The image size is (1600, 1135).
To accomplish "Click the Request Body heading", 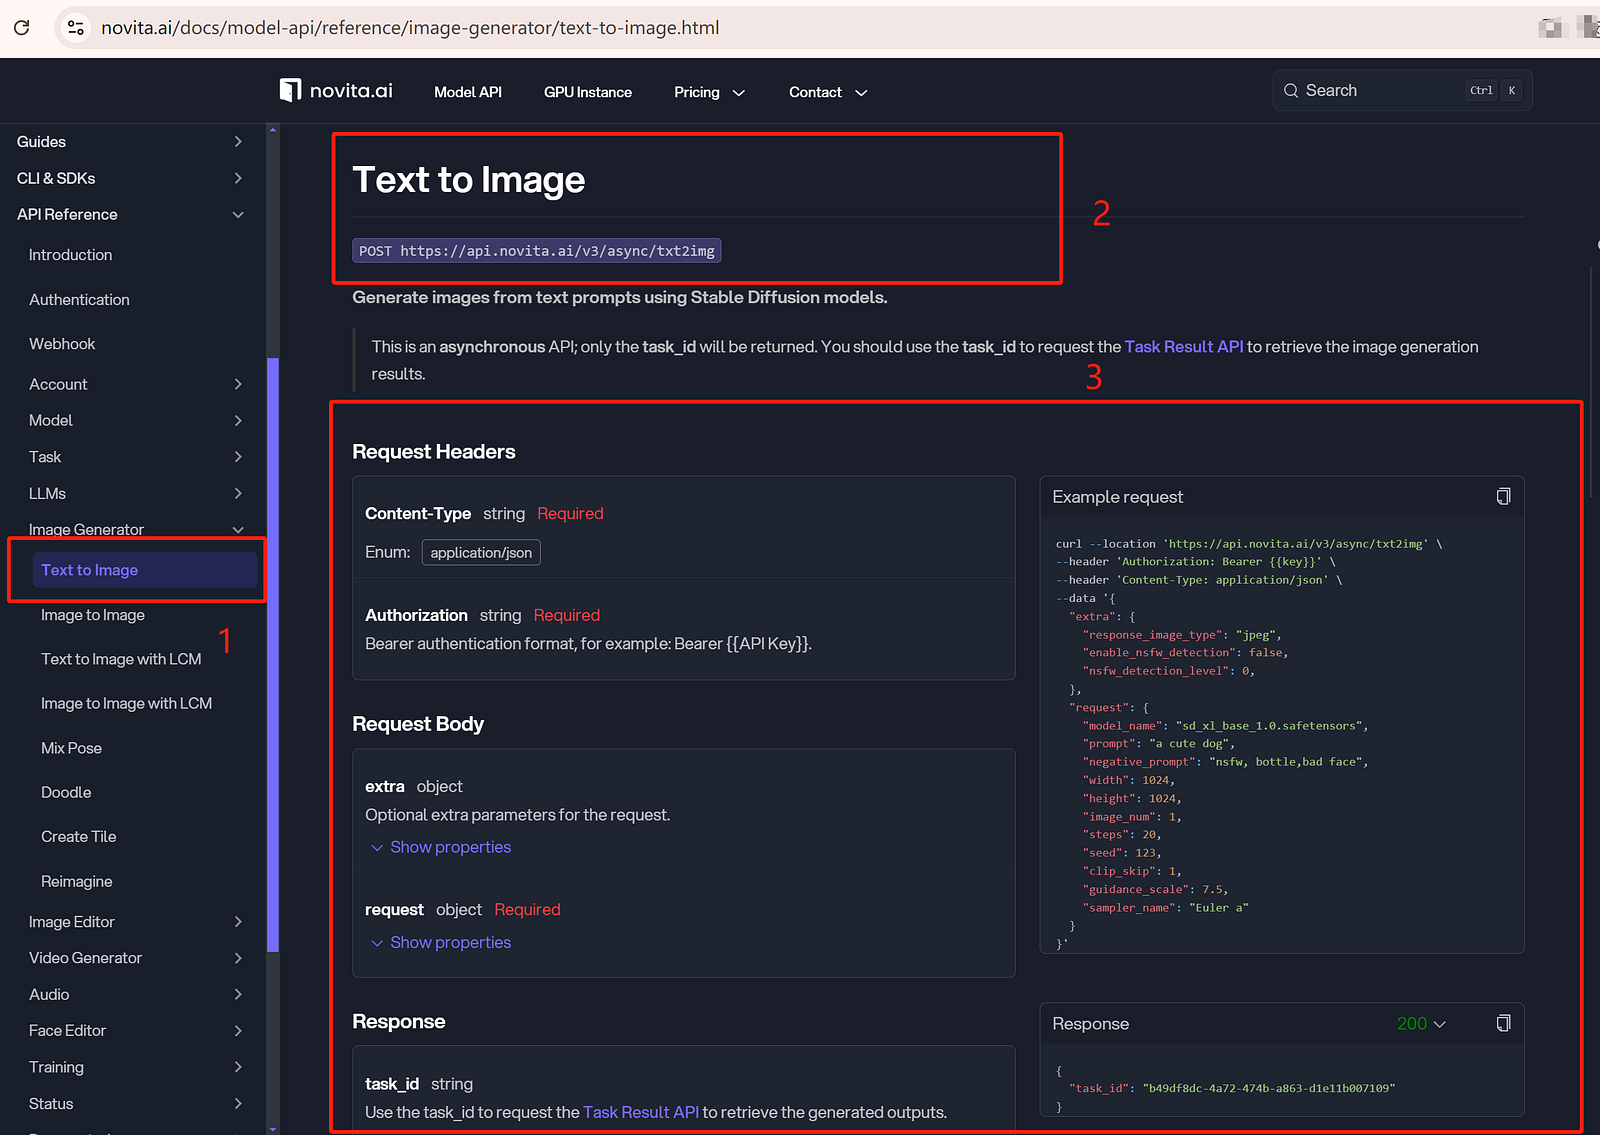I will (418, 724).
